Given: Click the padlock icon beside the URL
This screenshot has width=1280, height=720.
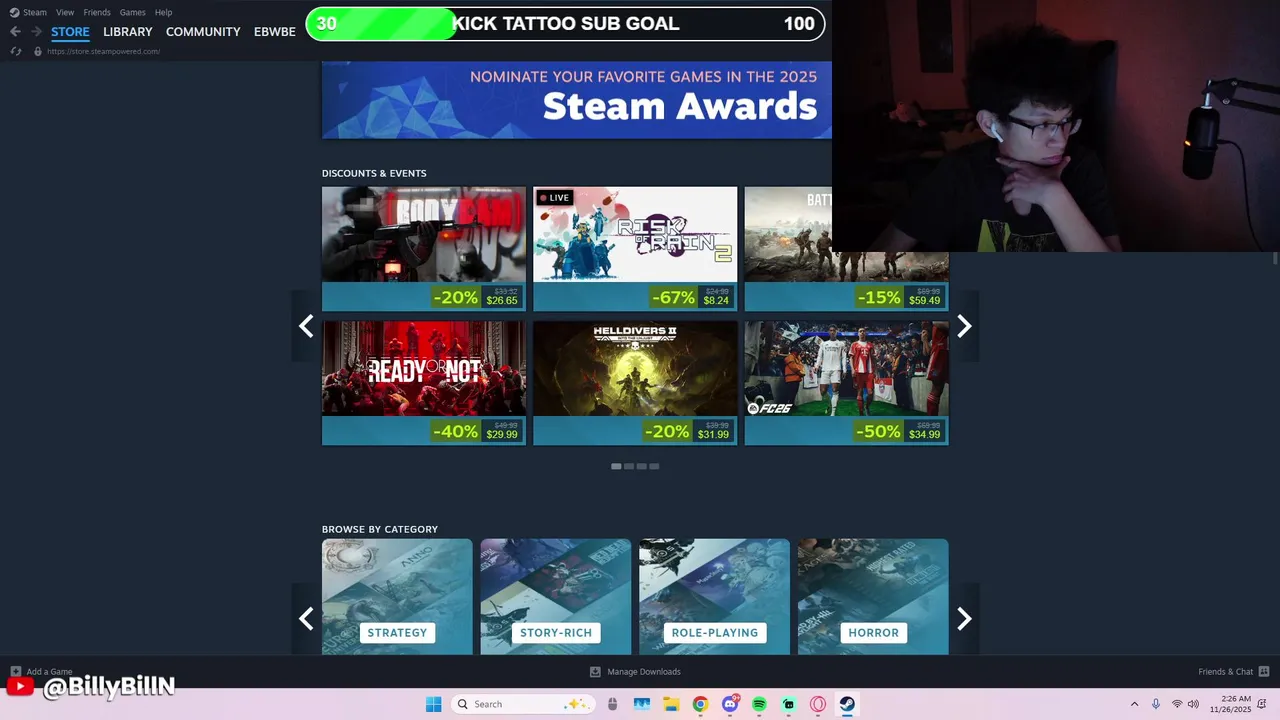Looking at the screenshot, I should click(x=38, y=51).
